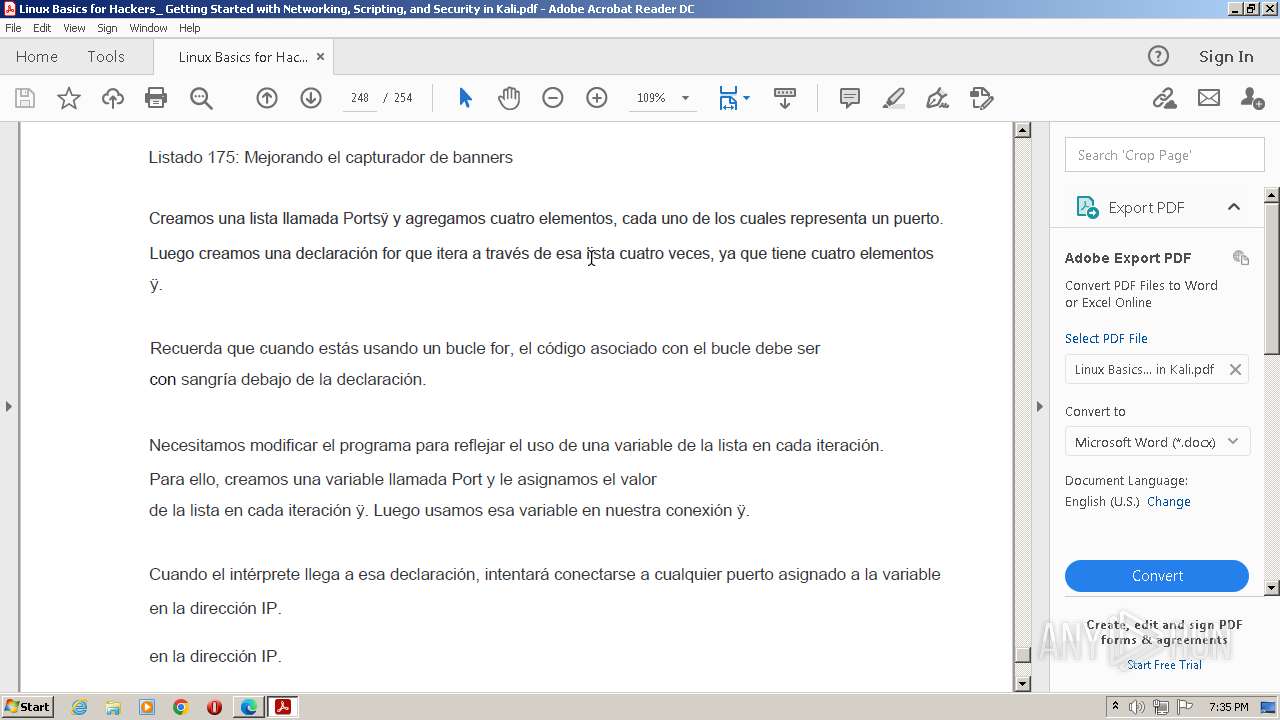Select the Highlight text pen
Screen dimensions: 1280x720
point(894,98)
